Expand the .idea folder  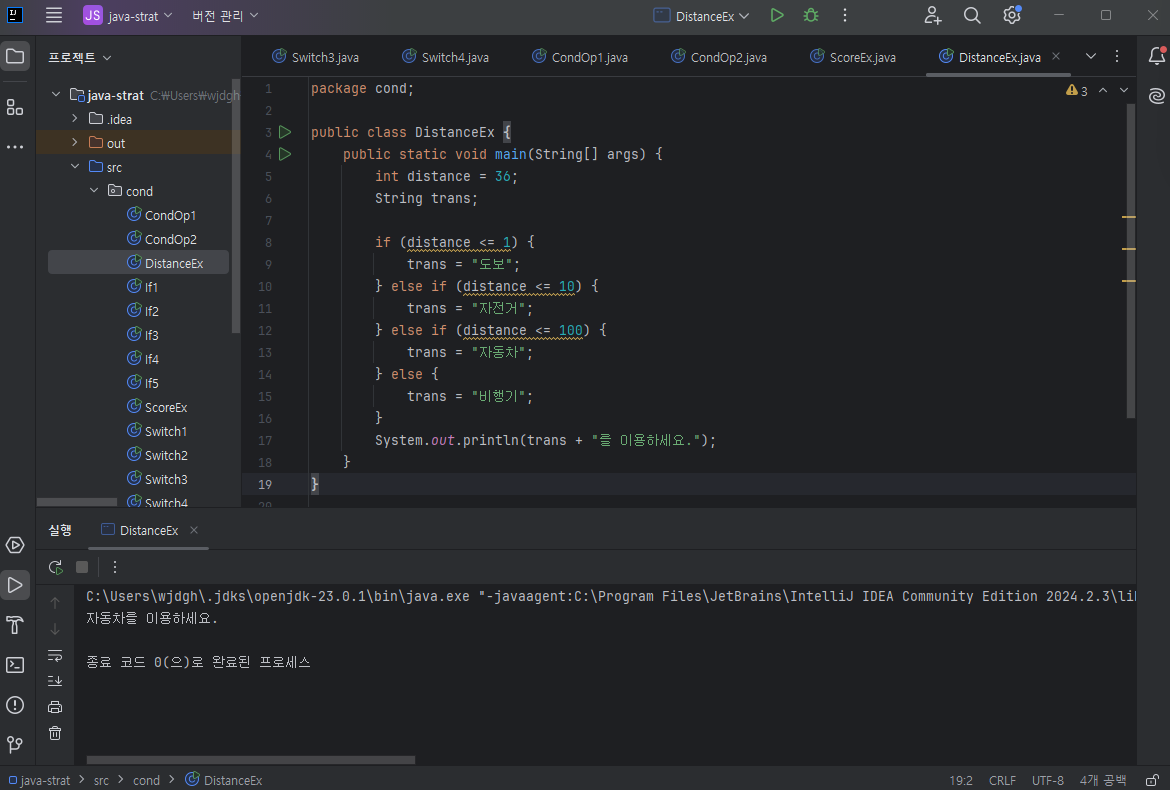tap(75, 119)
